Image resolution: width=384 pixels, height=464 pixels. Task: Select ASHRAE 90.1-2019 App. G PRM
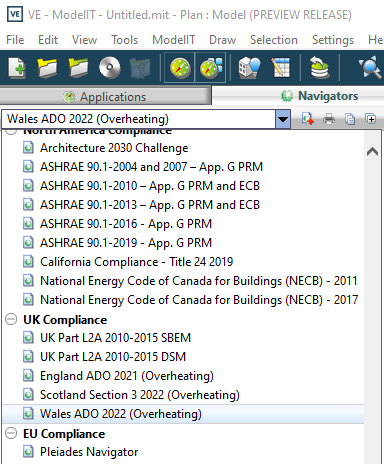click(x=126, y=243)
